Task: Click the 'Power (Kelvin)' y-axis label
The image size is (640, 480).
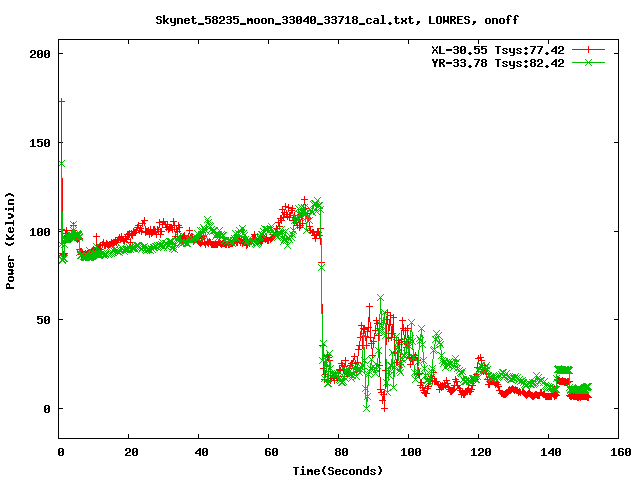Action: (10, 241)
